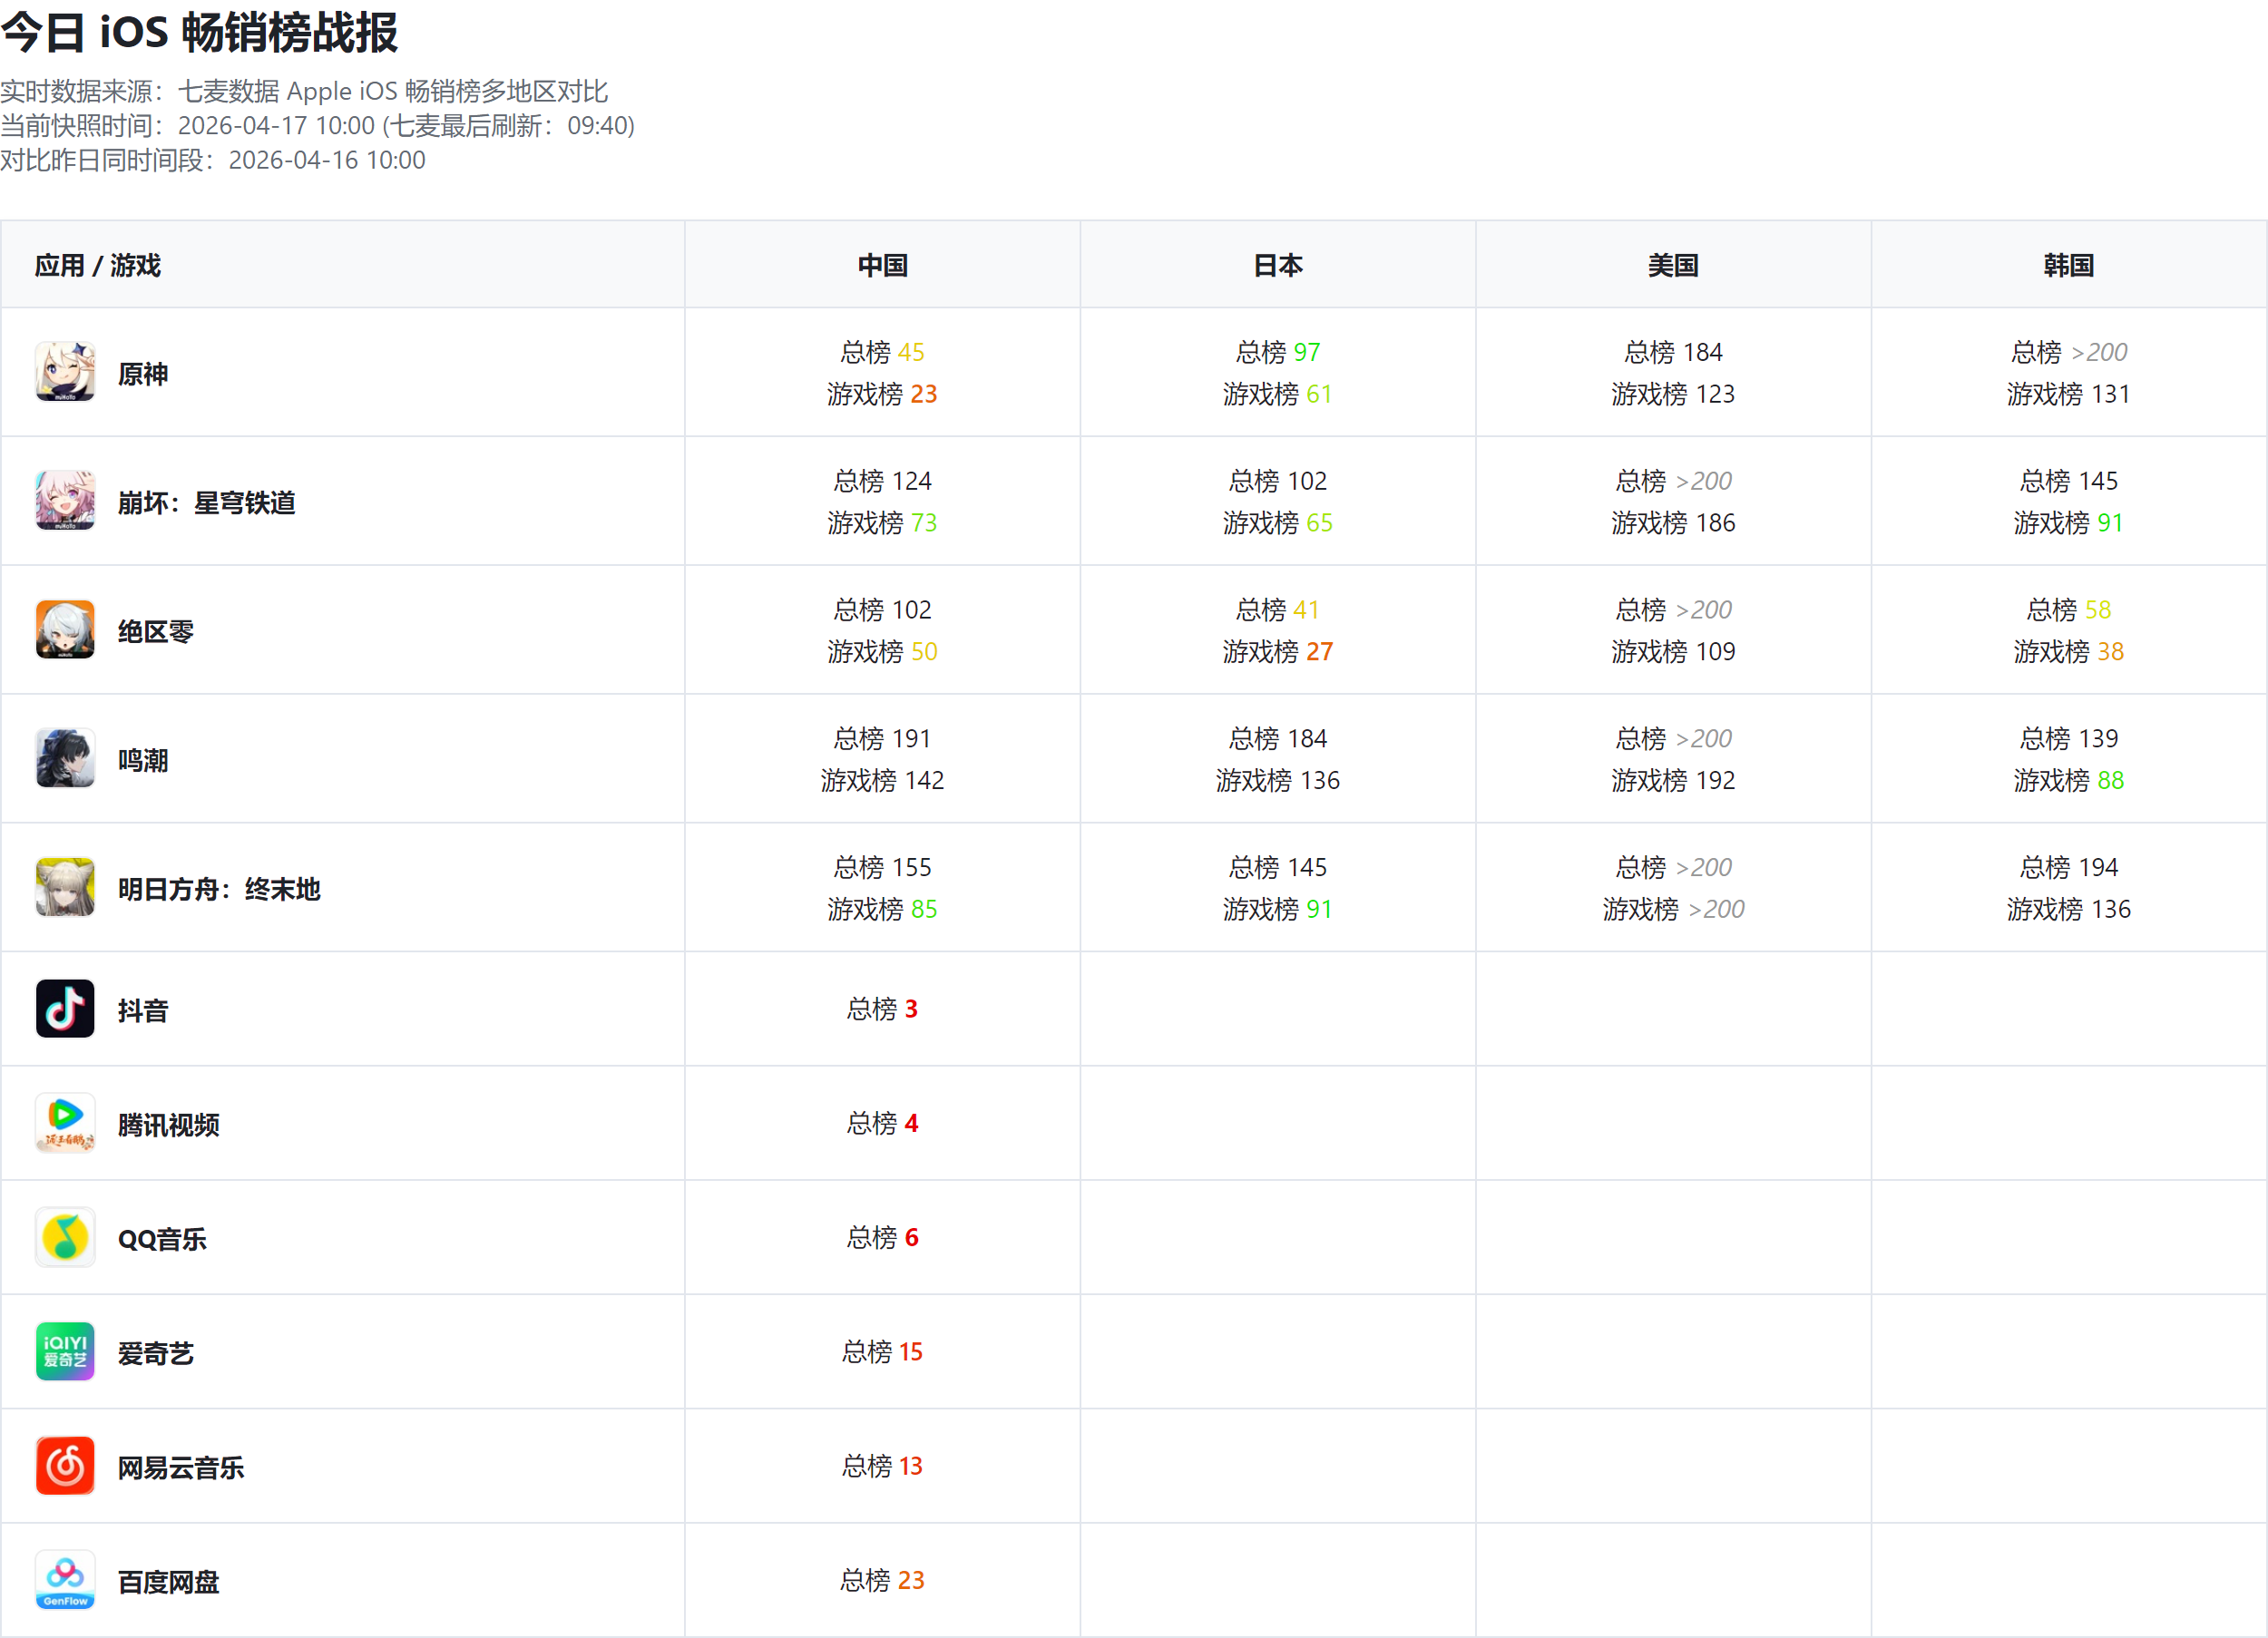
Task: Select the 网易云音乐 name text
Action: (181, 1468)
